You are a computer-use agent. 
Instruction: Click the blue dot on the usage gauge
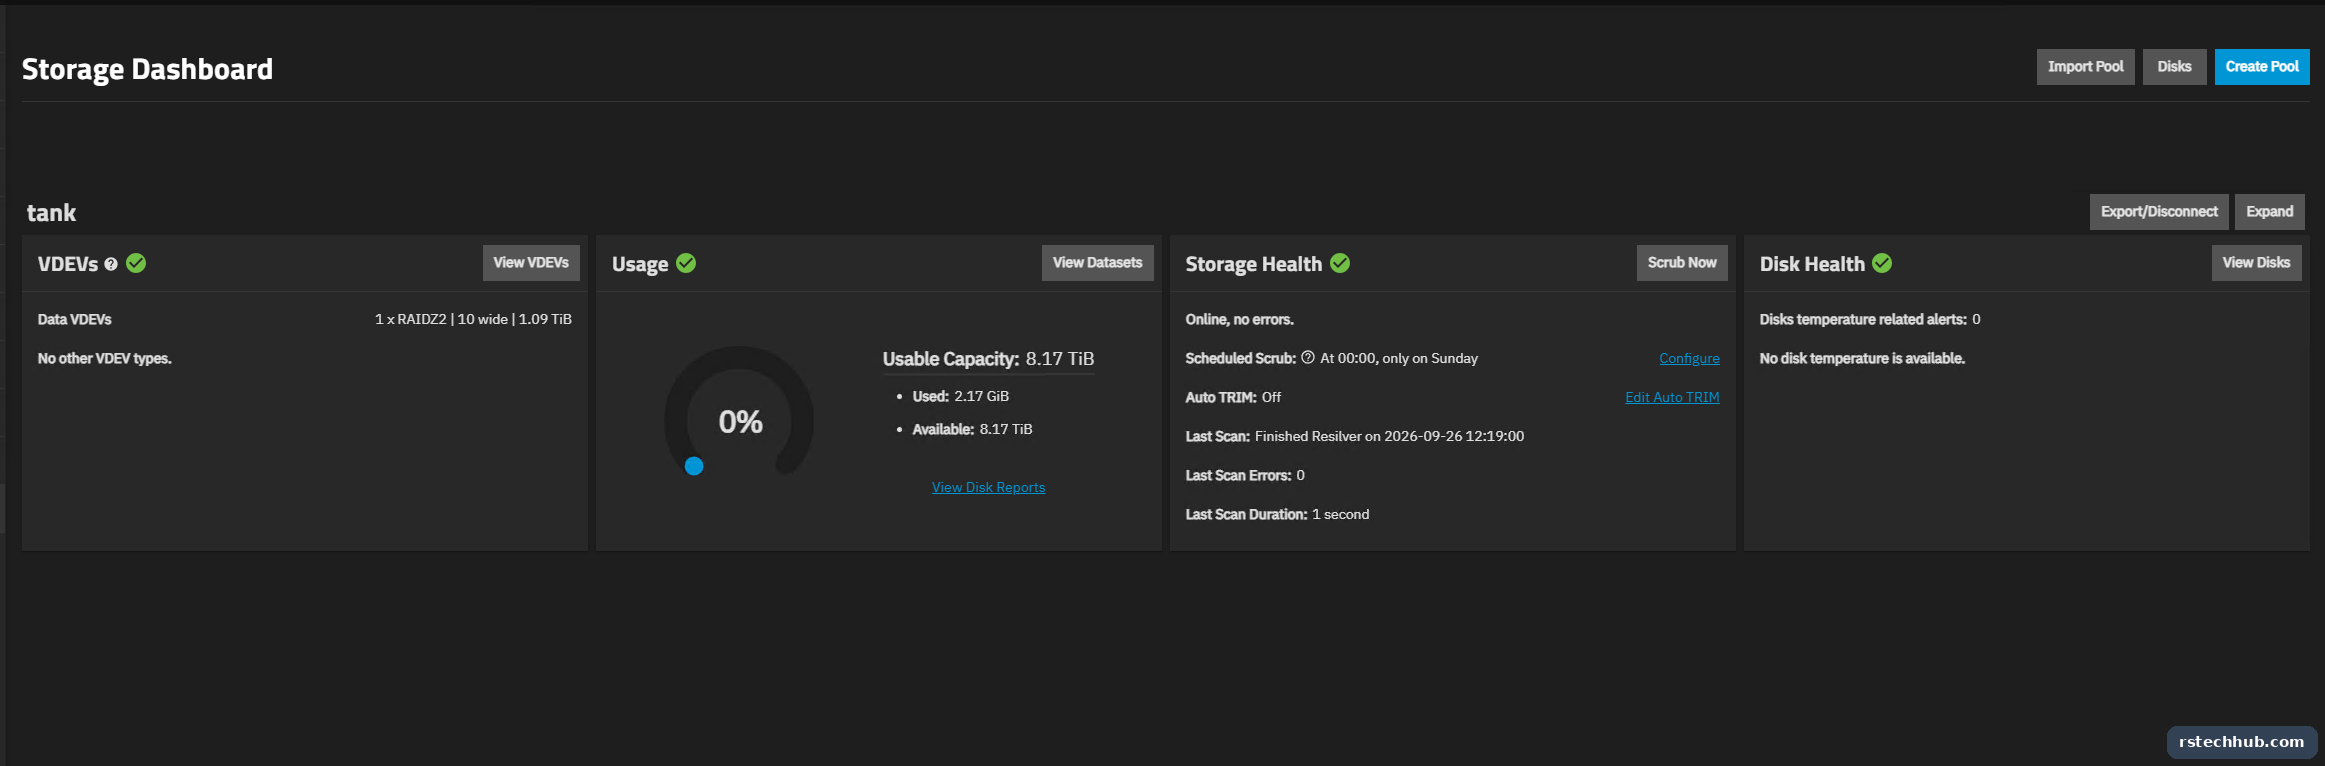[694, 466]
